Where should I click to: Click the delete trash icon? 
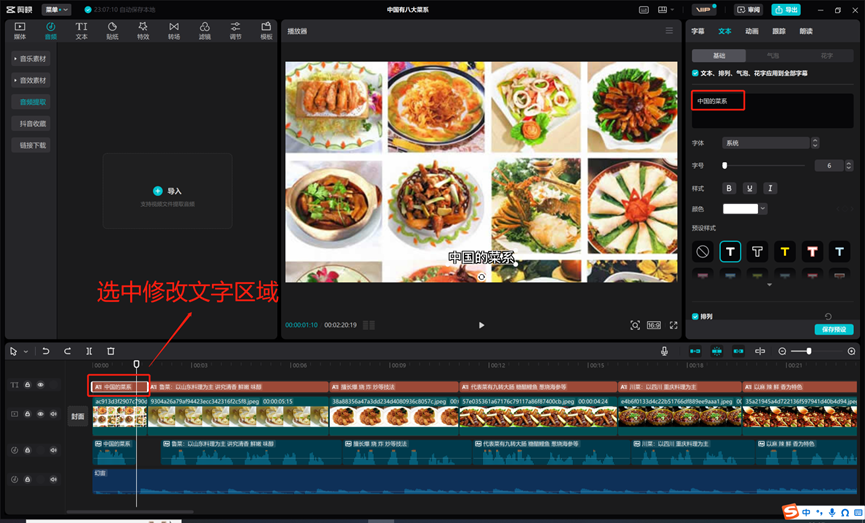[111, 351]
